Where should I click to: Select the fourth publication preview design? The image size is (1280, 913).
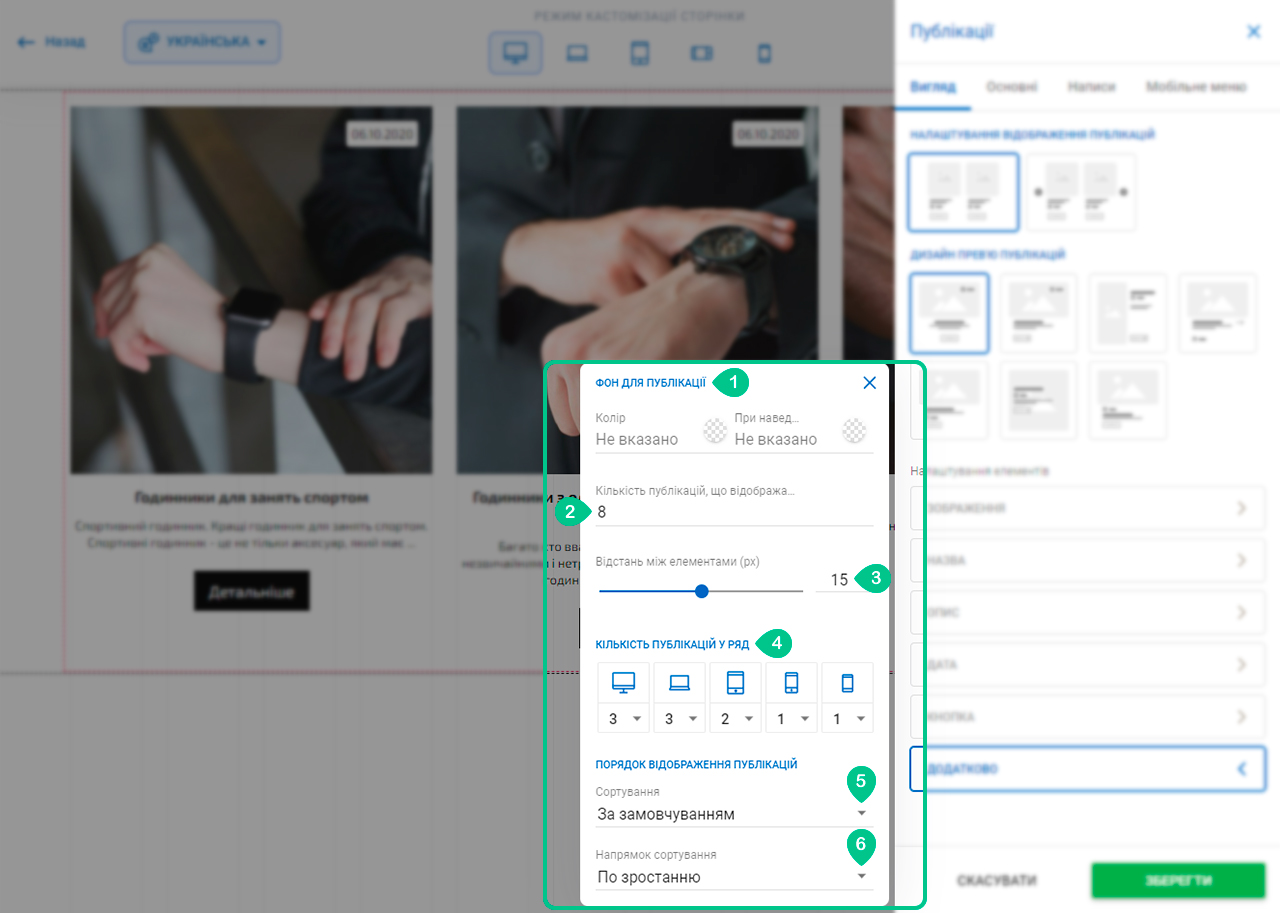point(1217,313)
